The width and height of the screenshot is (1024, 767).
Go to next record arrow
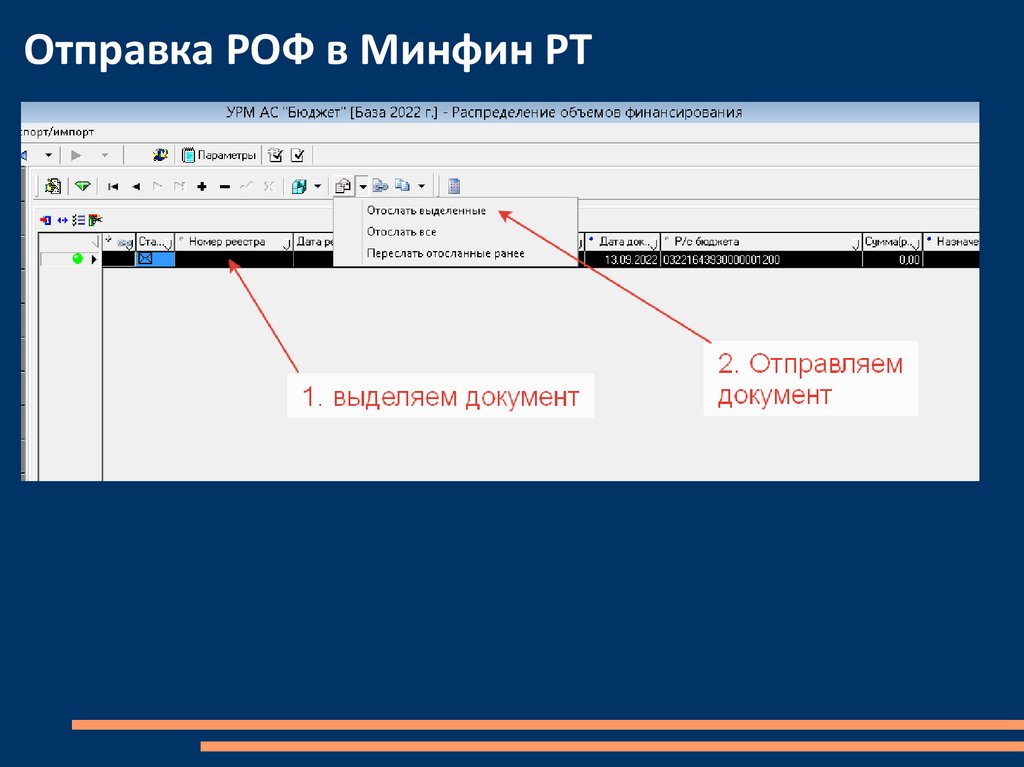(157, 187)
